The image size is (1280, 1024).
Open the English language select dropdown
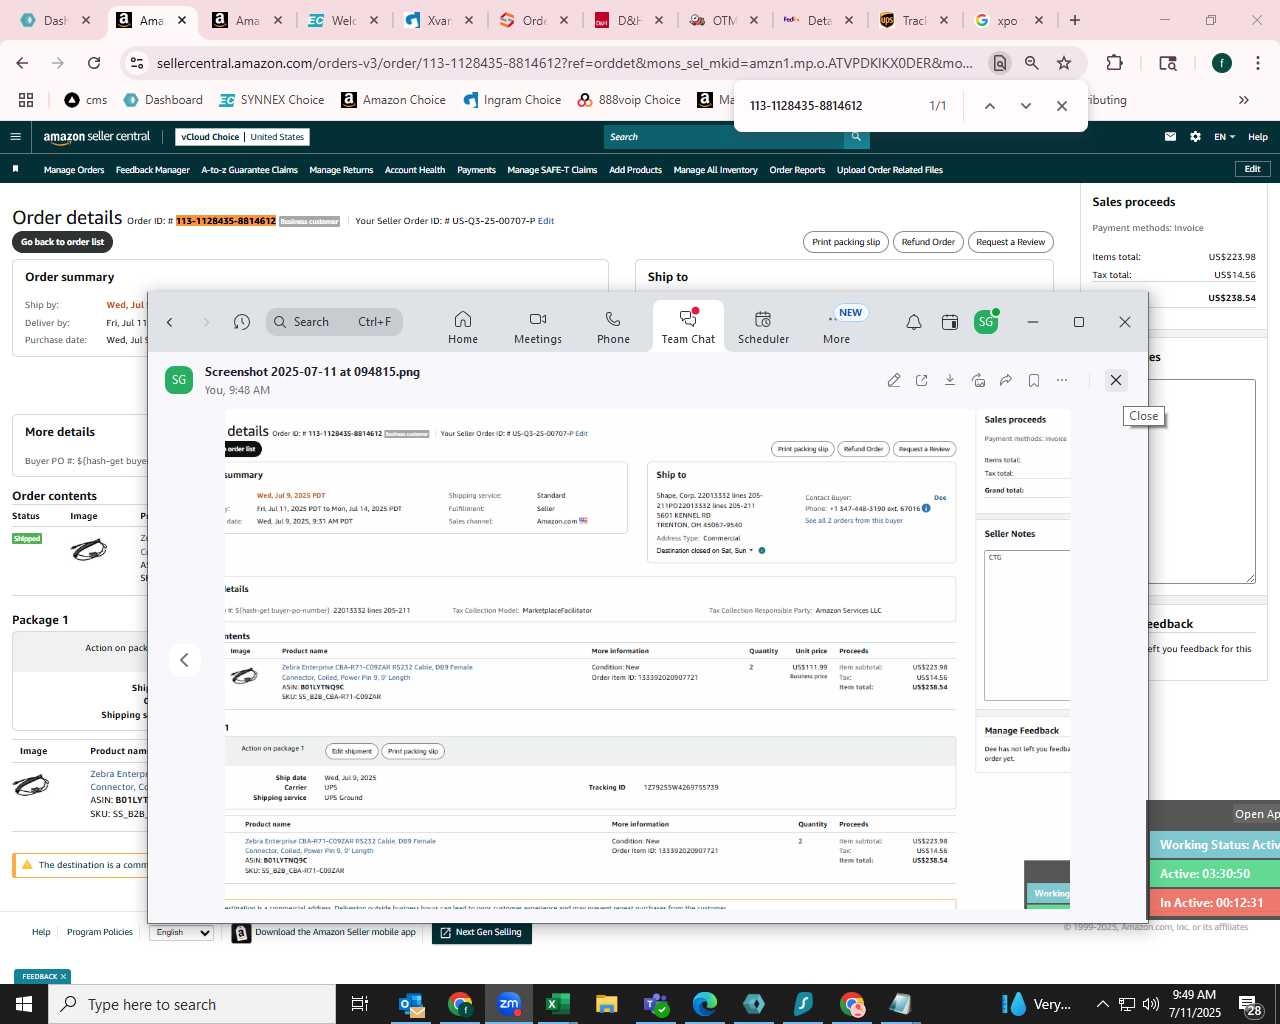pos(182,932)
